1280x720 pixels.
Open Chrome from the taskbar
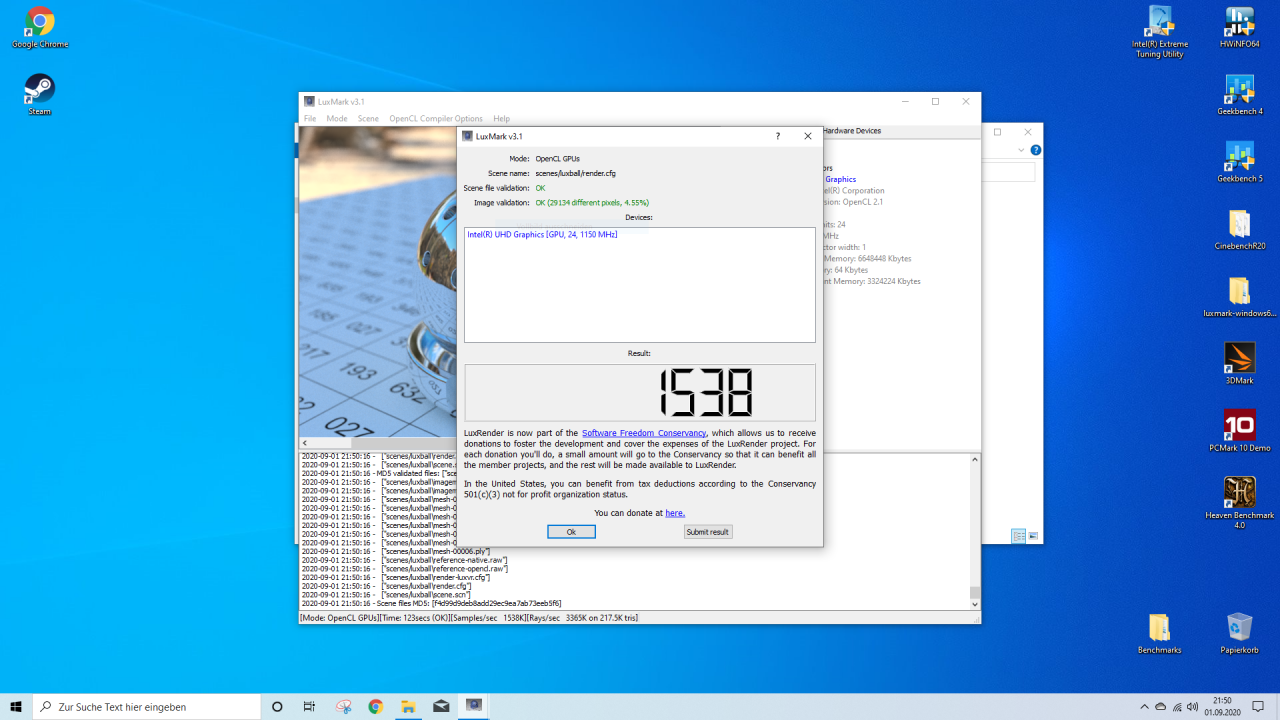[x=376, y=706]
